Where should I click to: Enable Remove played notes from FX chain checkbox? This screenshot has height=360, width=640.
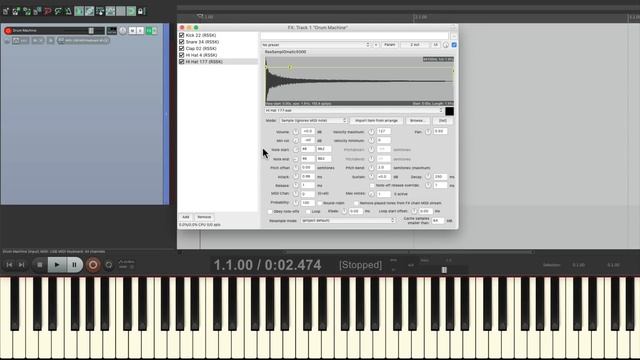coord(356,203)
